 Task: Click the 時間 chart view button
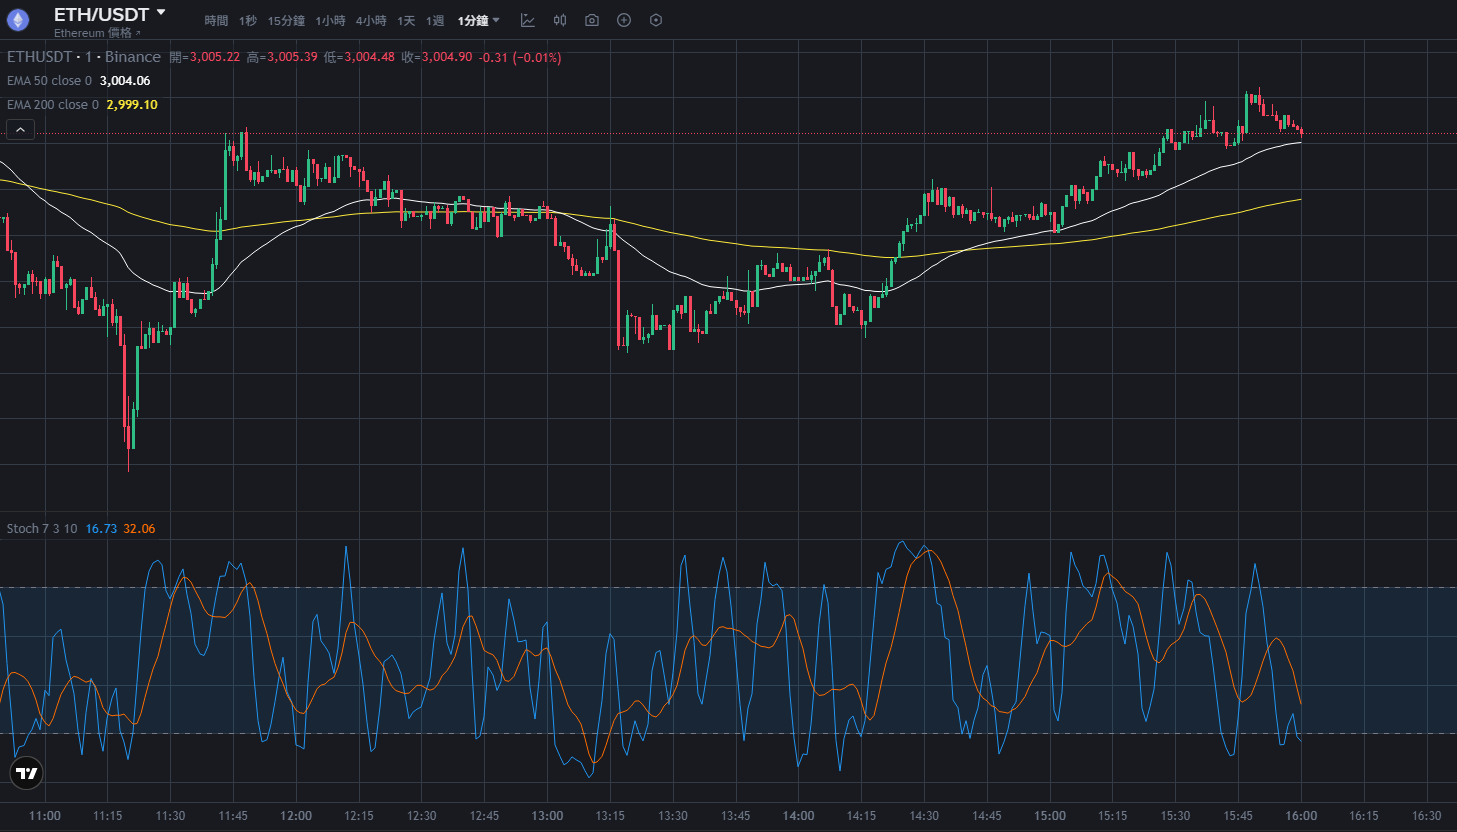click(216, 21)
